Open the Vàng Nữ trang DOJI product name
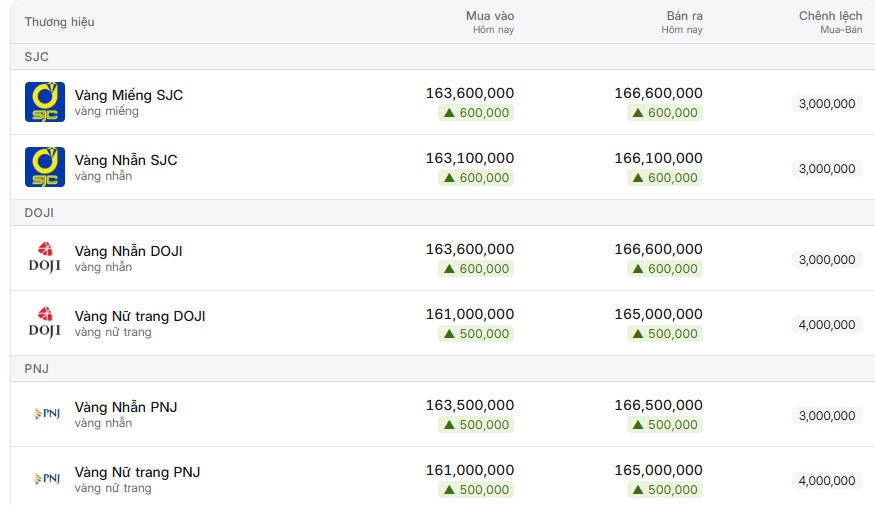This screenshot has height=505, width=875. click(x=140, y=316)
